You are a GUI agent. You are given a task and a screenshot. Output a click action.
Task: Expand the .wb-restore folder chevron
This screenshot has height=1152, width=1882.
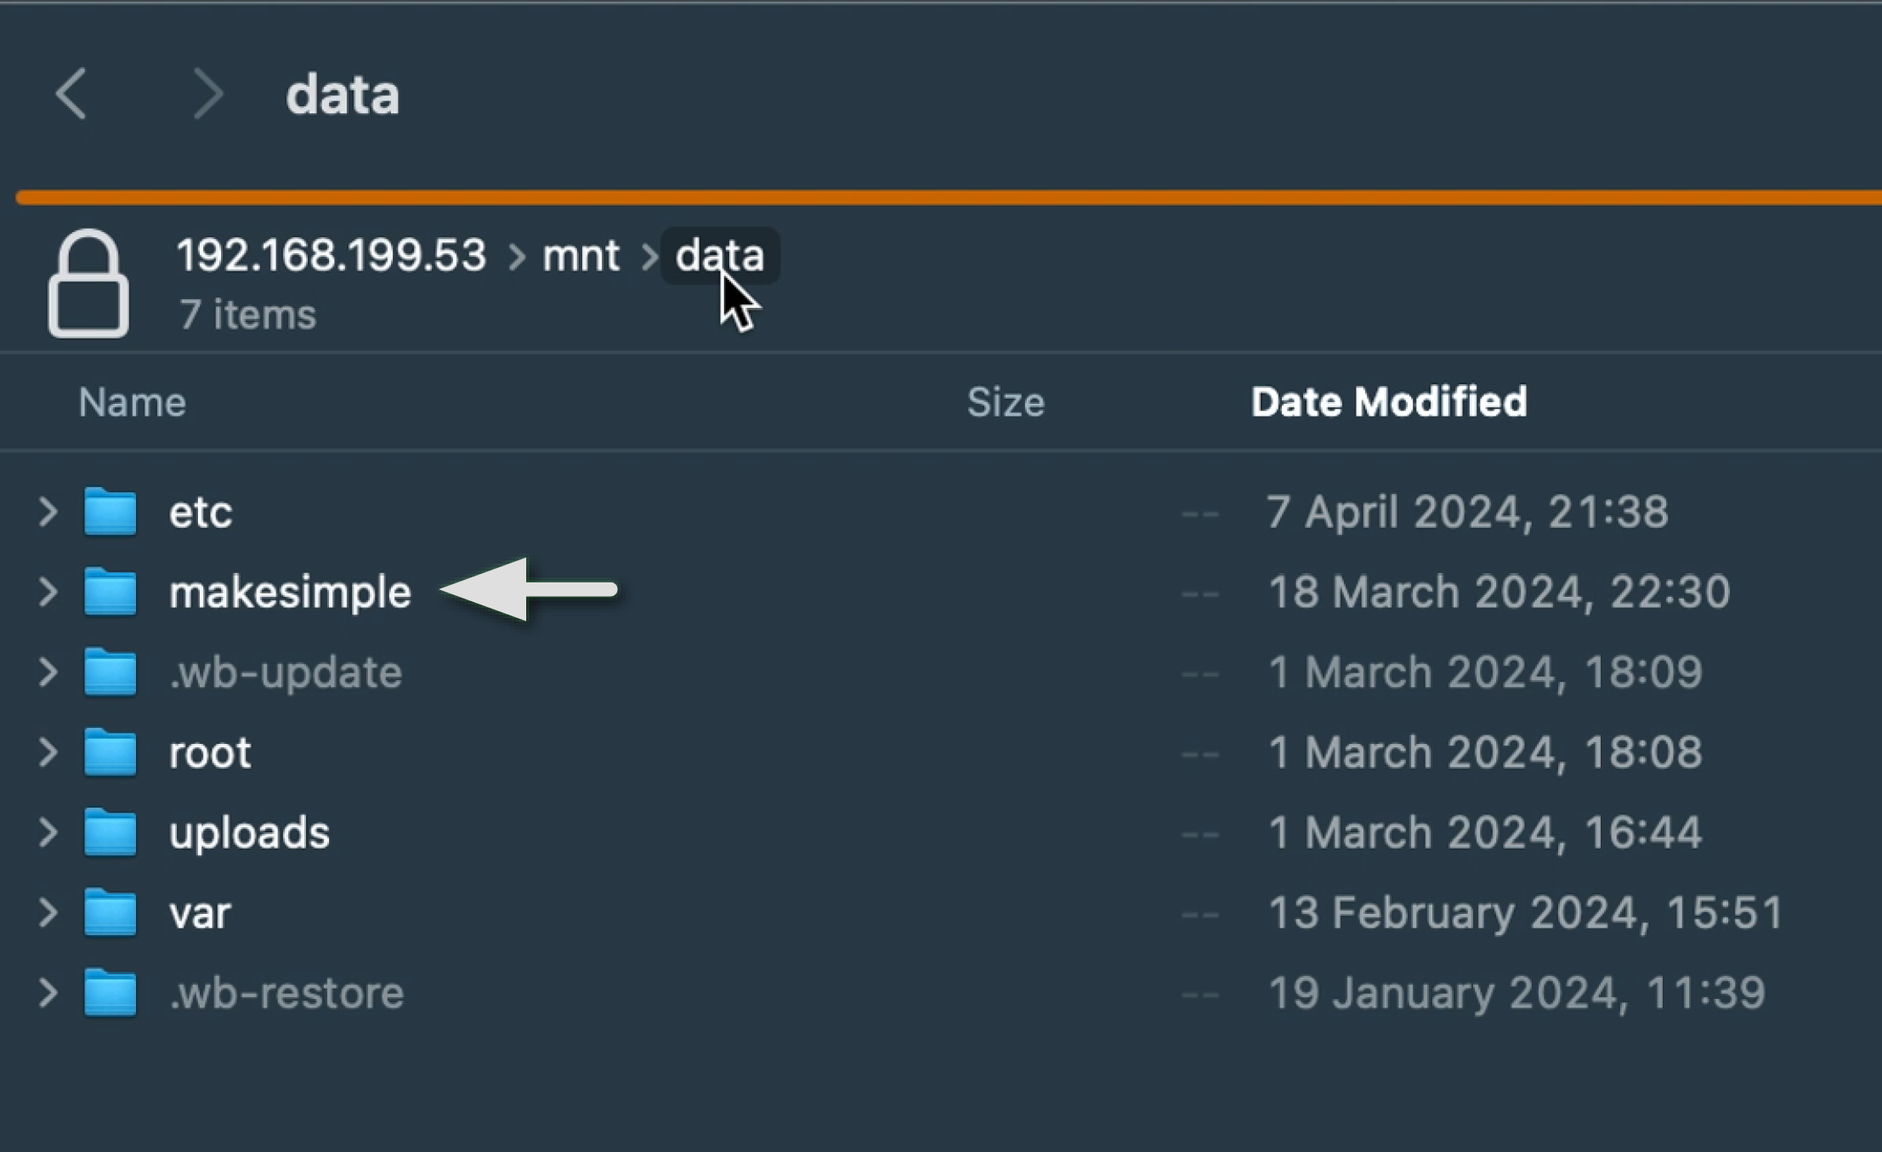click(47, 993)
